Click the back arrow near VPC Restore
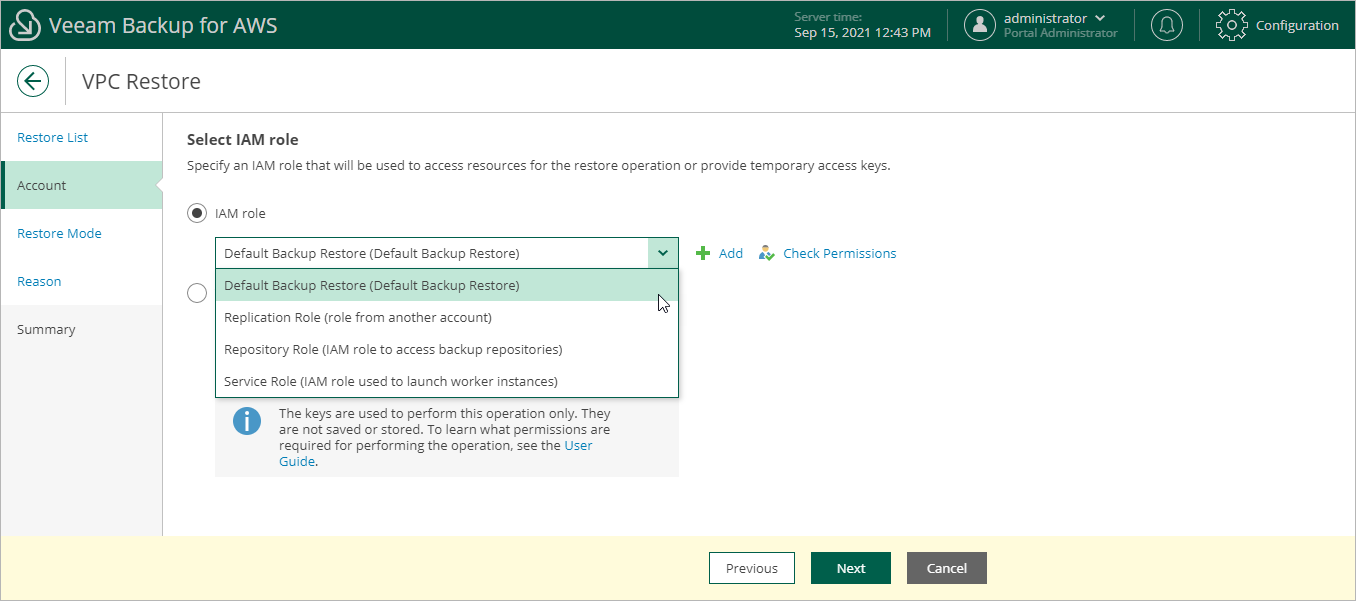This screenshot has height=601, width=1356. [x=33, y=81]
